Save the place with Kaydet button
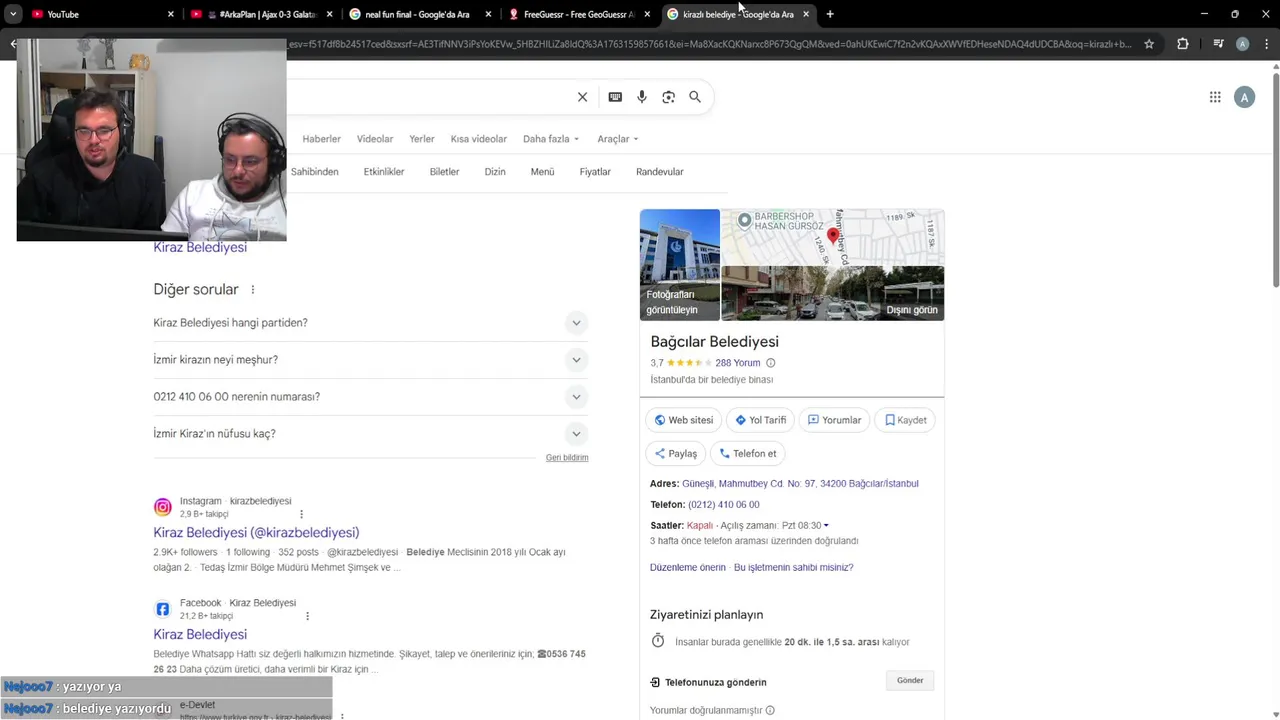The width and height of the screenshot is (1280, 720). click(905, 420)
